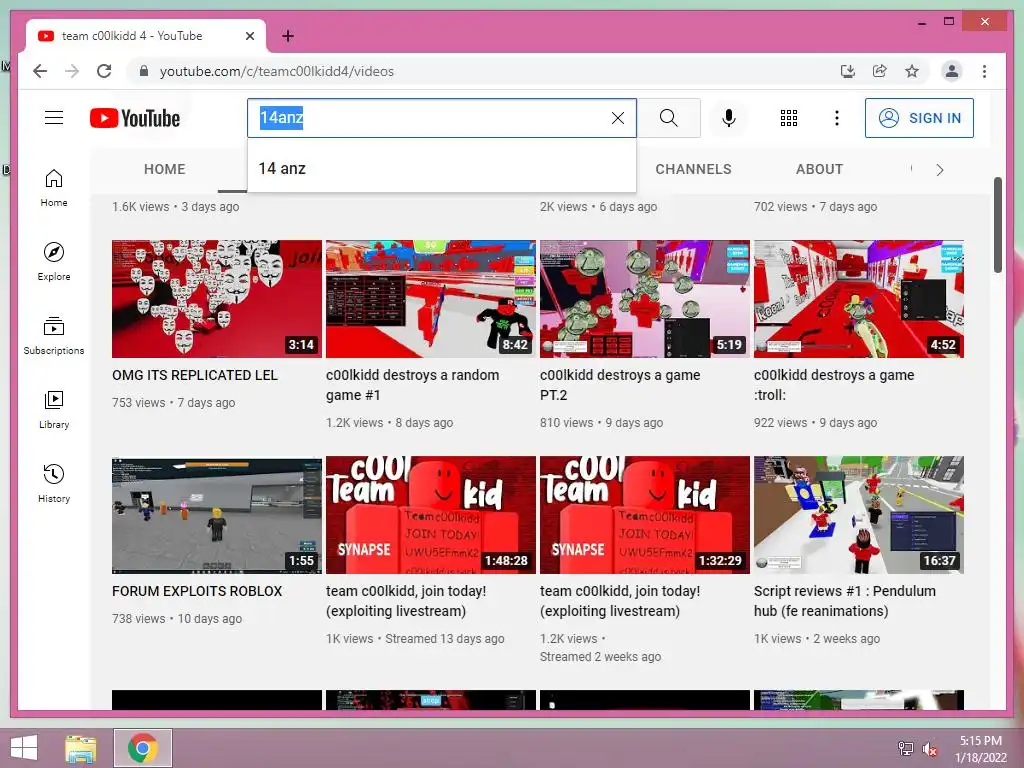
Task: Open the 3:14 Anonymous masks thumbnail
Action: pos(217,299)
